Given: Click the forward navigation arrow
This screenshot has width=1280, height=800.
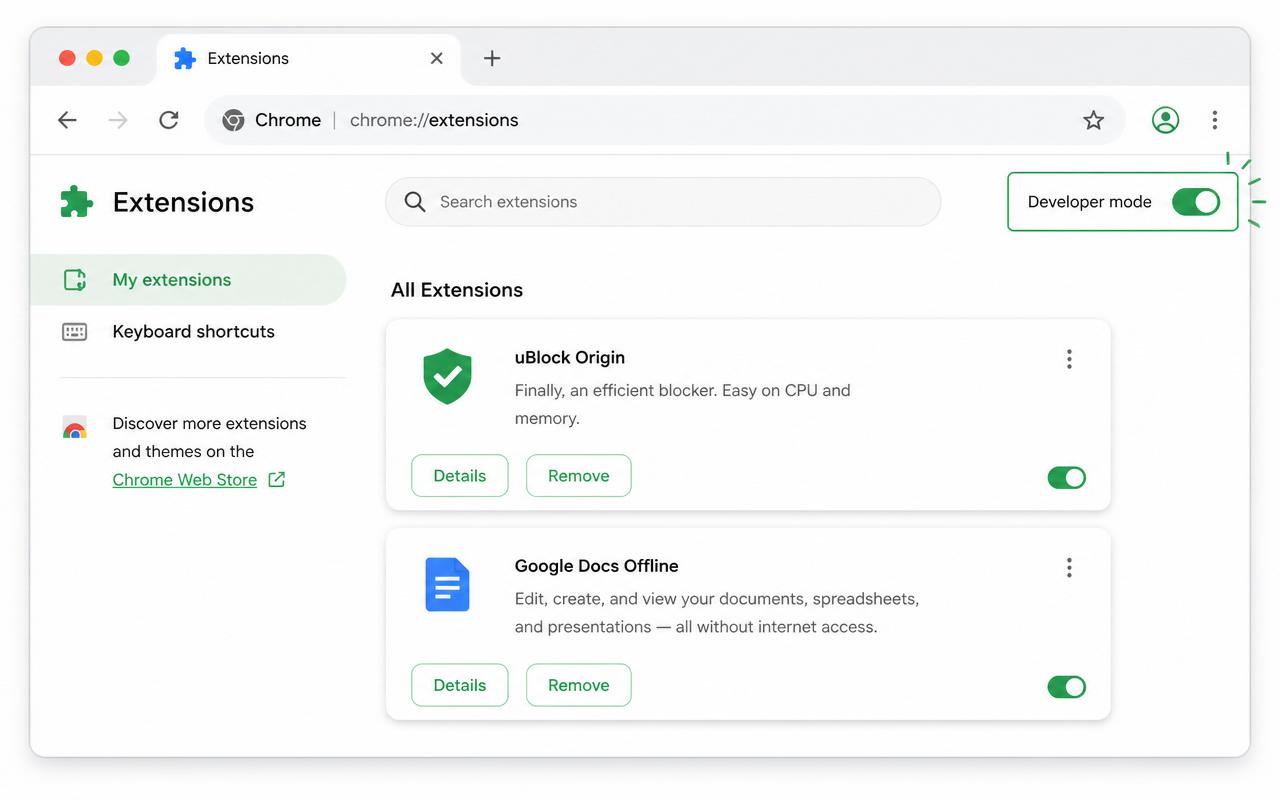Looking at the screenshot, I should (x=118, y=120).
